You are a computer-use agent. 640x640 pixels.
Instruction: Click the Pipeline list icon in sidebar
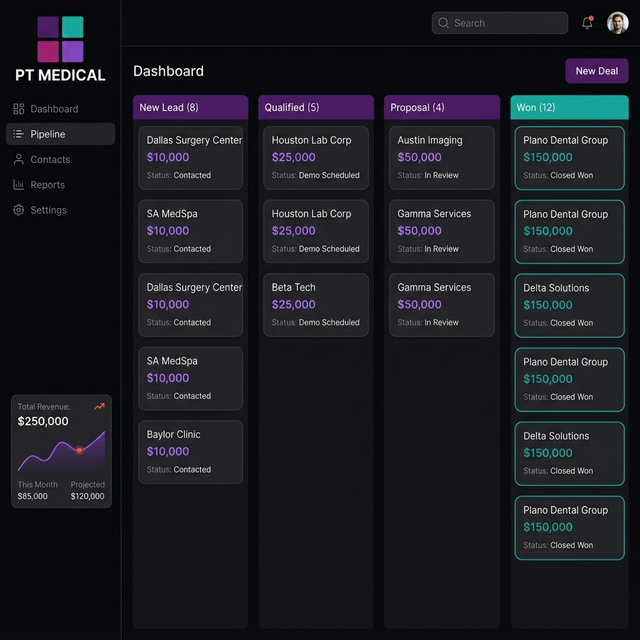(x=18, y=134)
